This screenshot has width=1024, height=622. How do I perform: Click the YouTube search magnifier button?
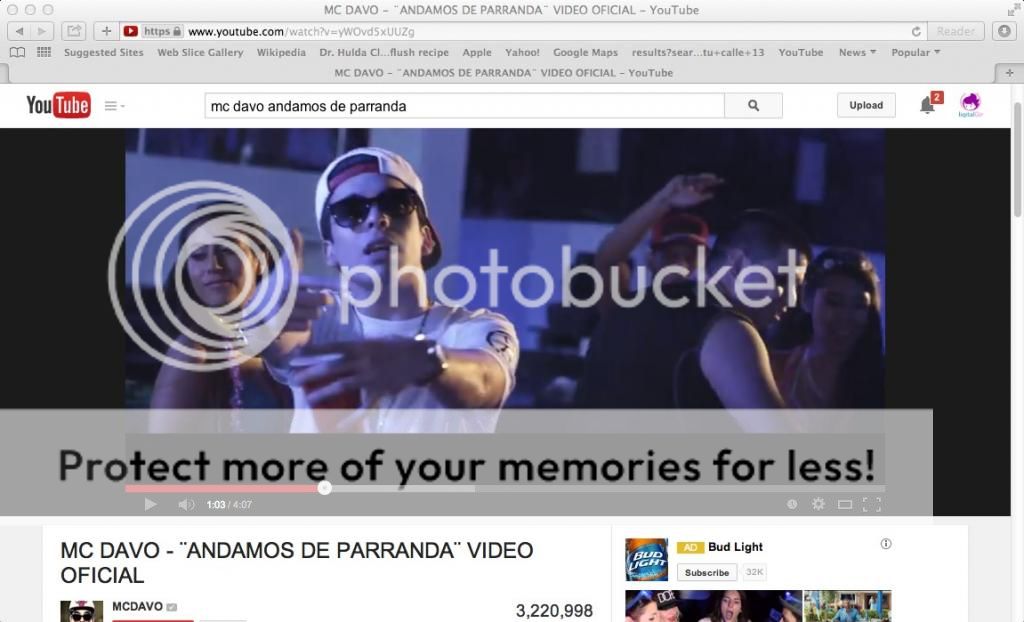(x=754, y=105)
